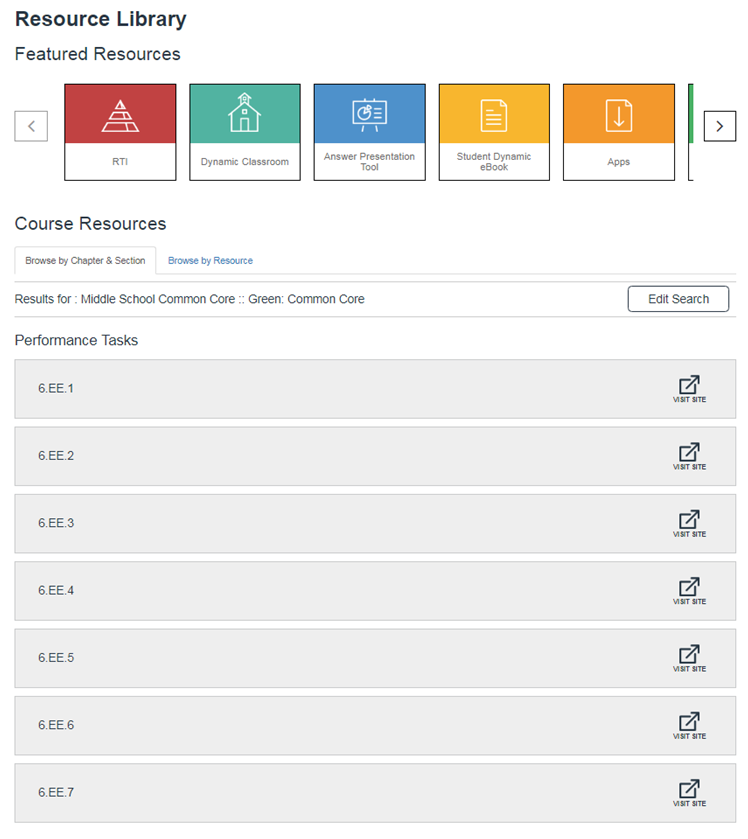Switch to Browse by Resource tab

pyautogui.click(x=210, y=261)
